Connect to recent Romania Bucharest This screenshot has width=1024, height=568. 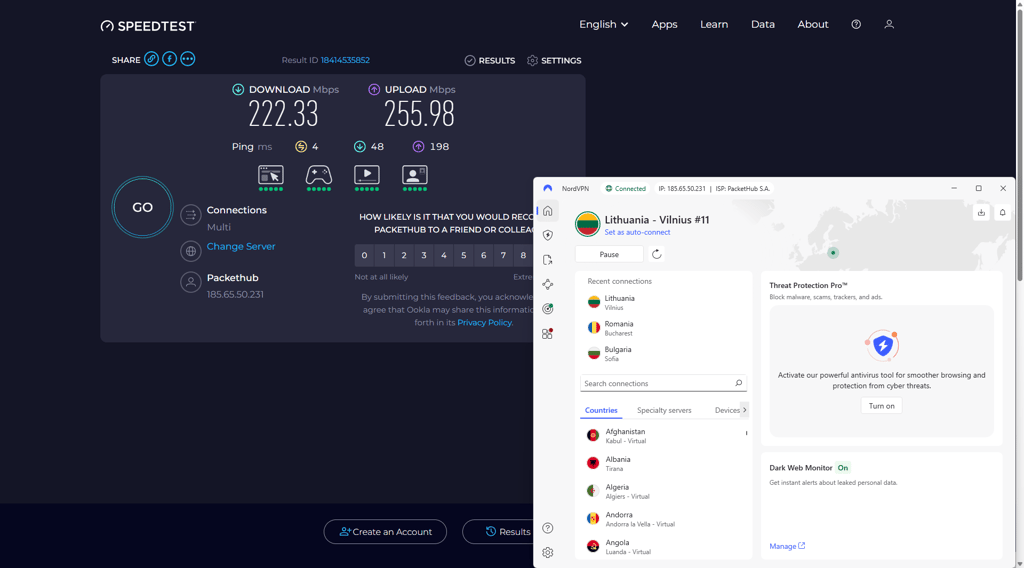(x=663, y=328)
